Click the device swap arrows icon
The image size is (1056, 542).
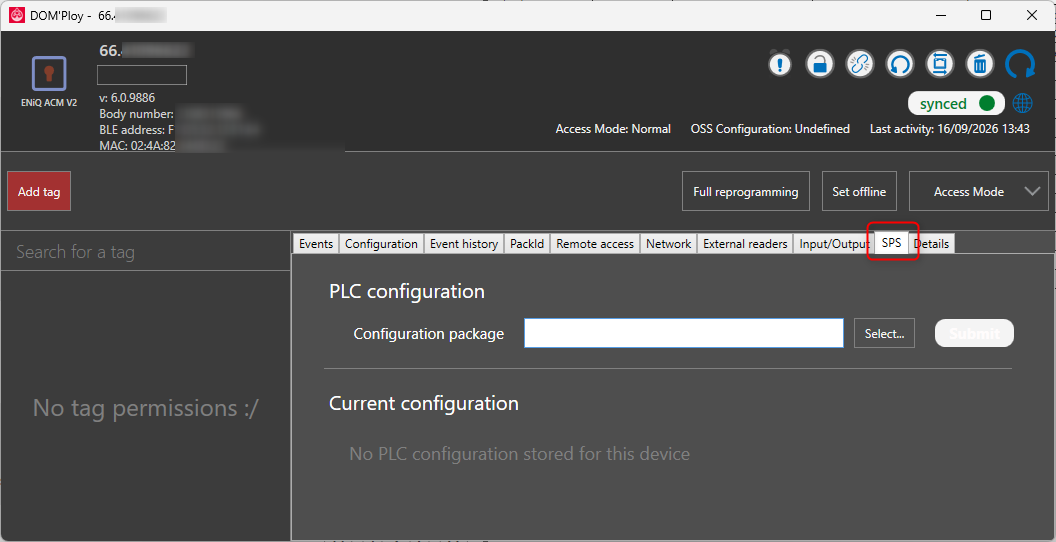[940, 65]
